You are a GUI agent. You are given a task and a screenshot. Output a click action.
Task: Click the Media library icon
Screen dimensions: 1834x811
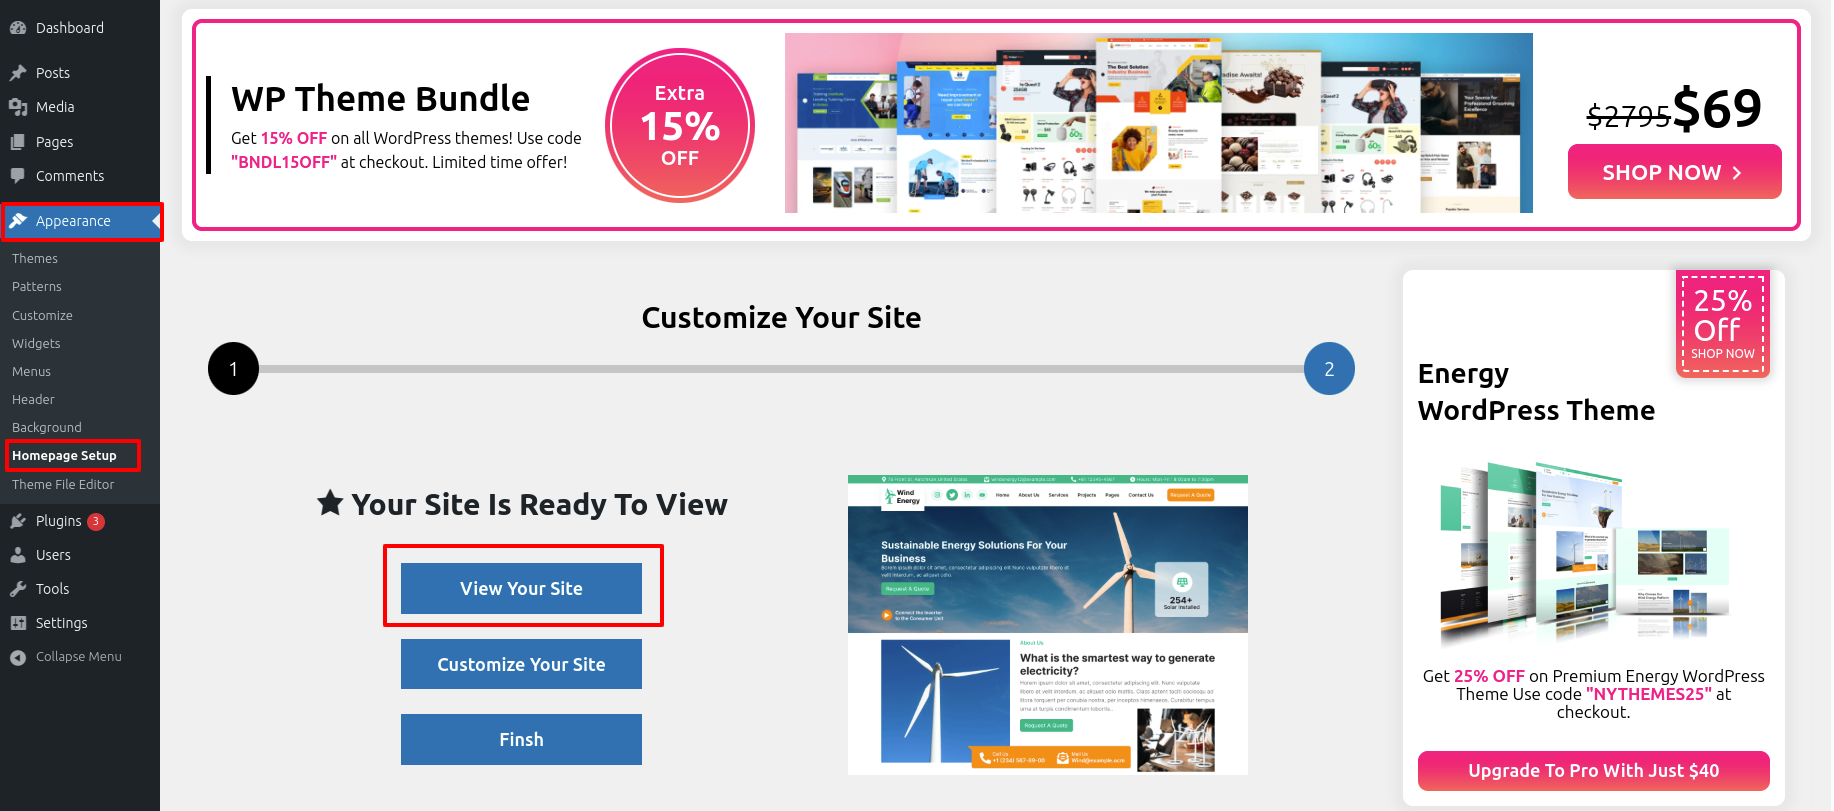pos(18,107)
